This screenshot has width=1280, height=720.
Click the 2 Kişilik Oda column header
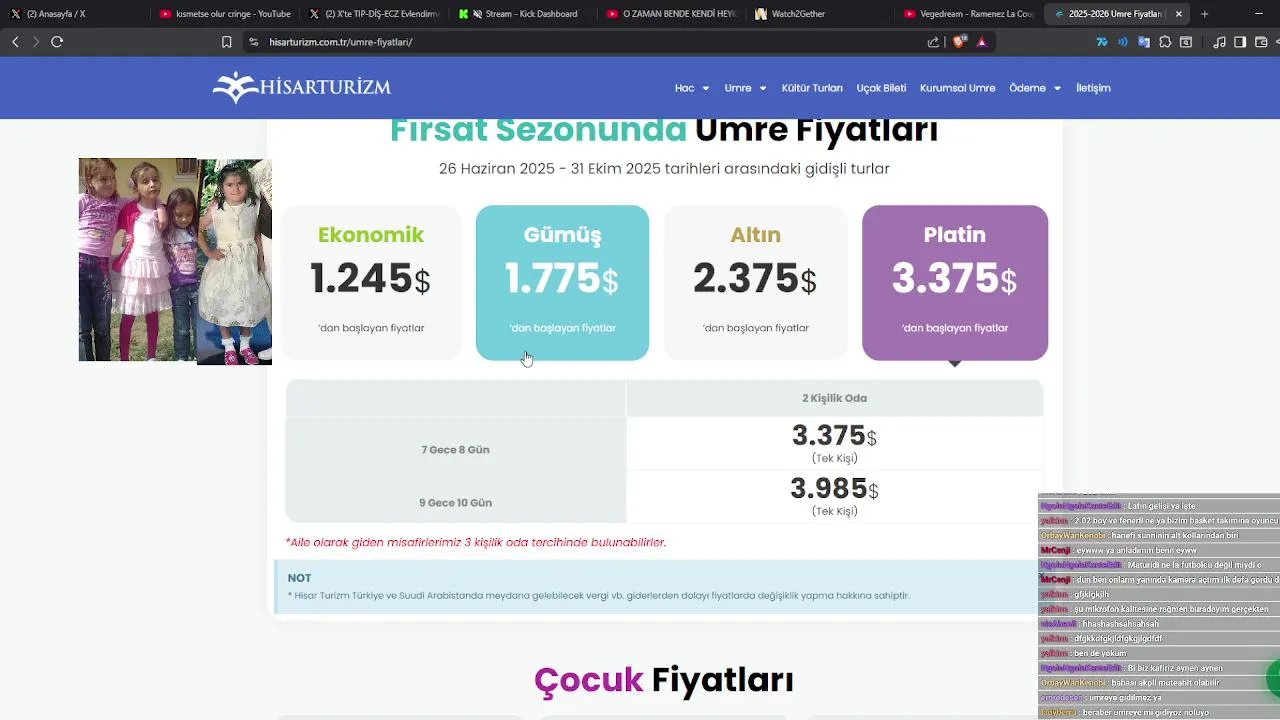coord(834,398)
